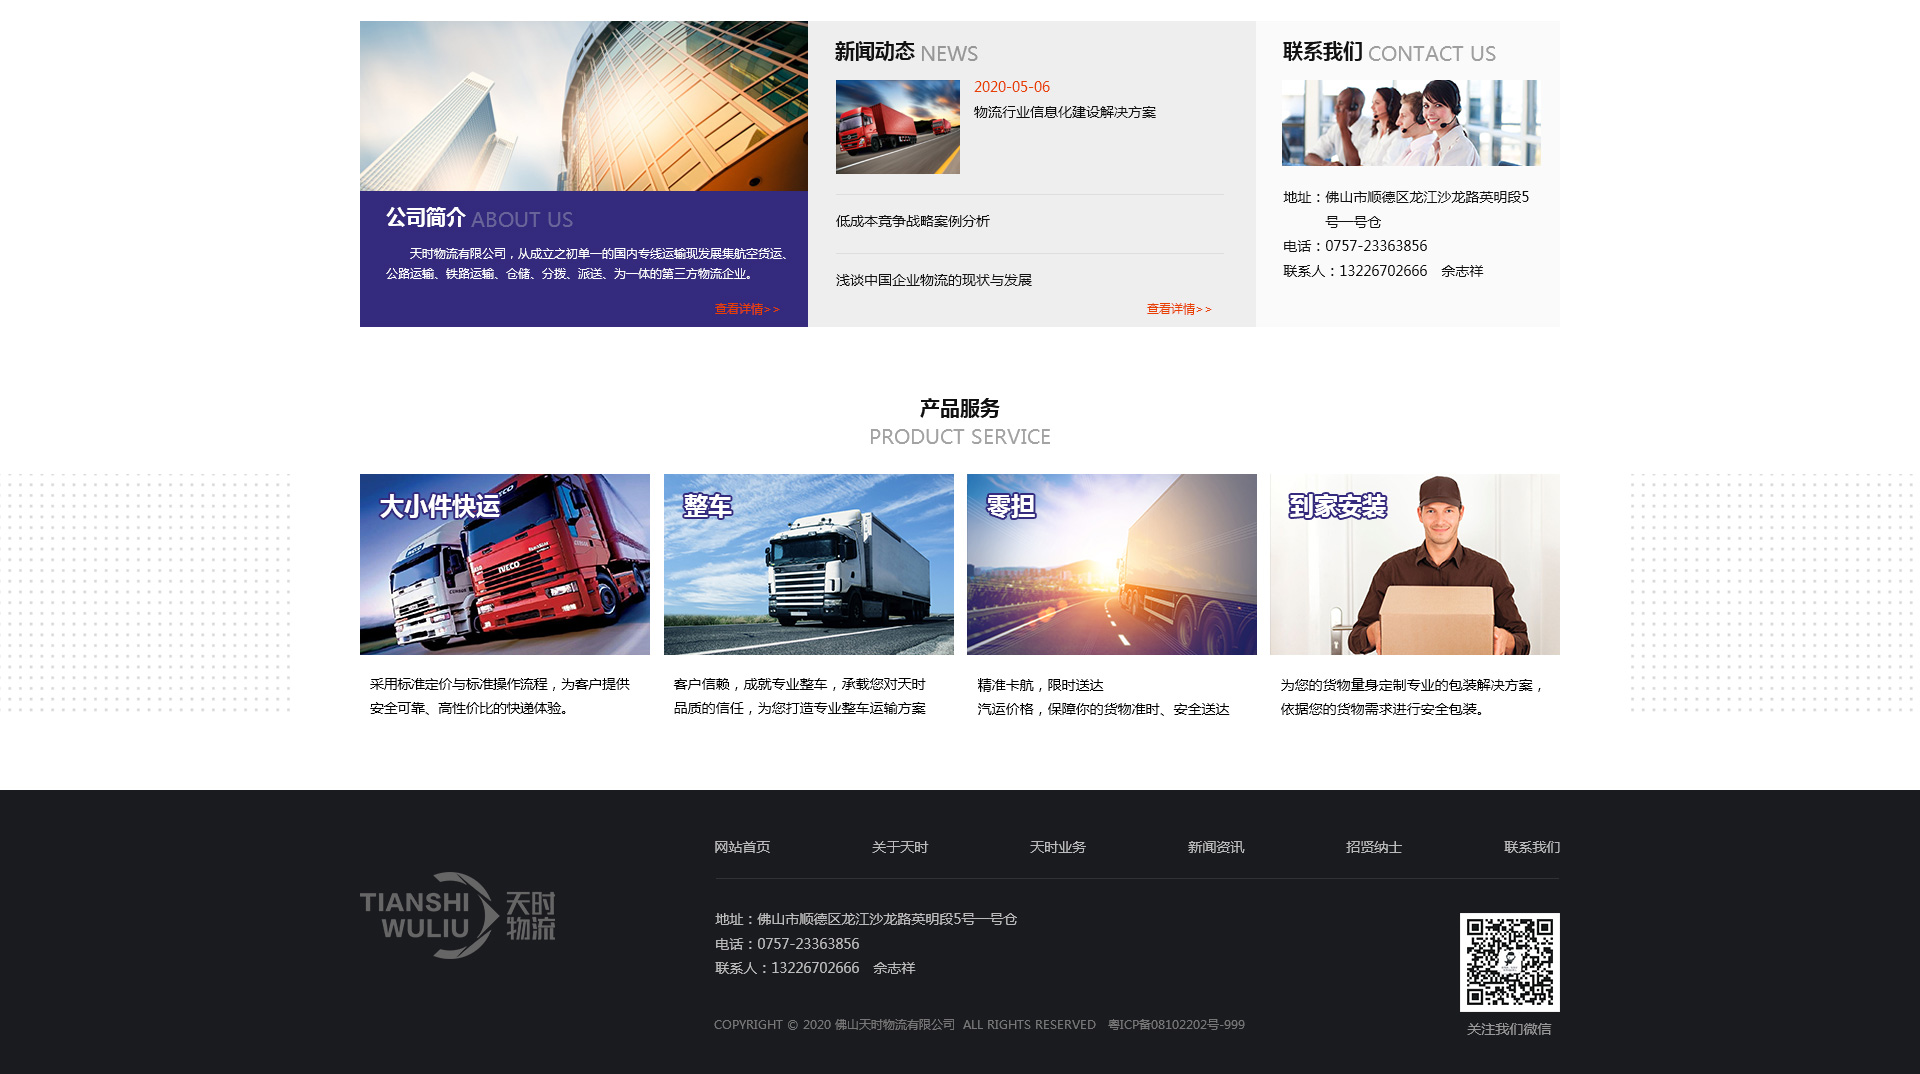This screenshot has height=1074, width=1920.
Task: Go to 网站首页 in footer menu
Action: coord(742,847)
